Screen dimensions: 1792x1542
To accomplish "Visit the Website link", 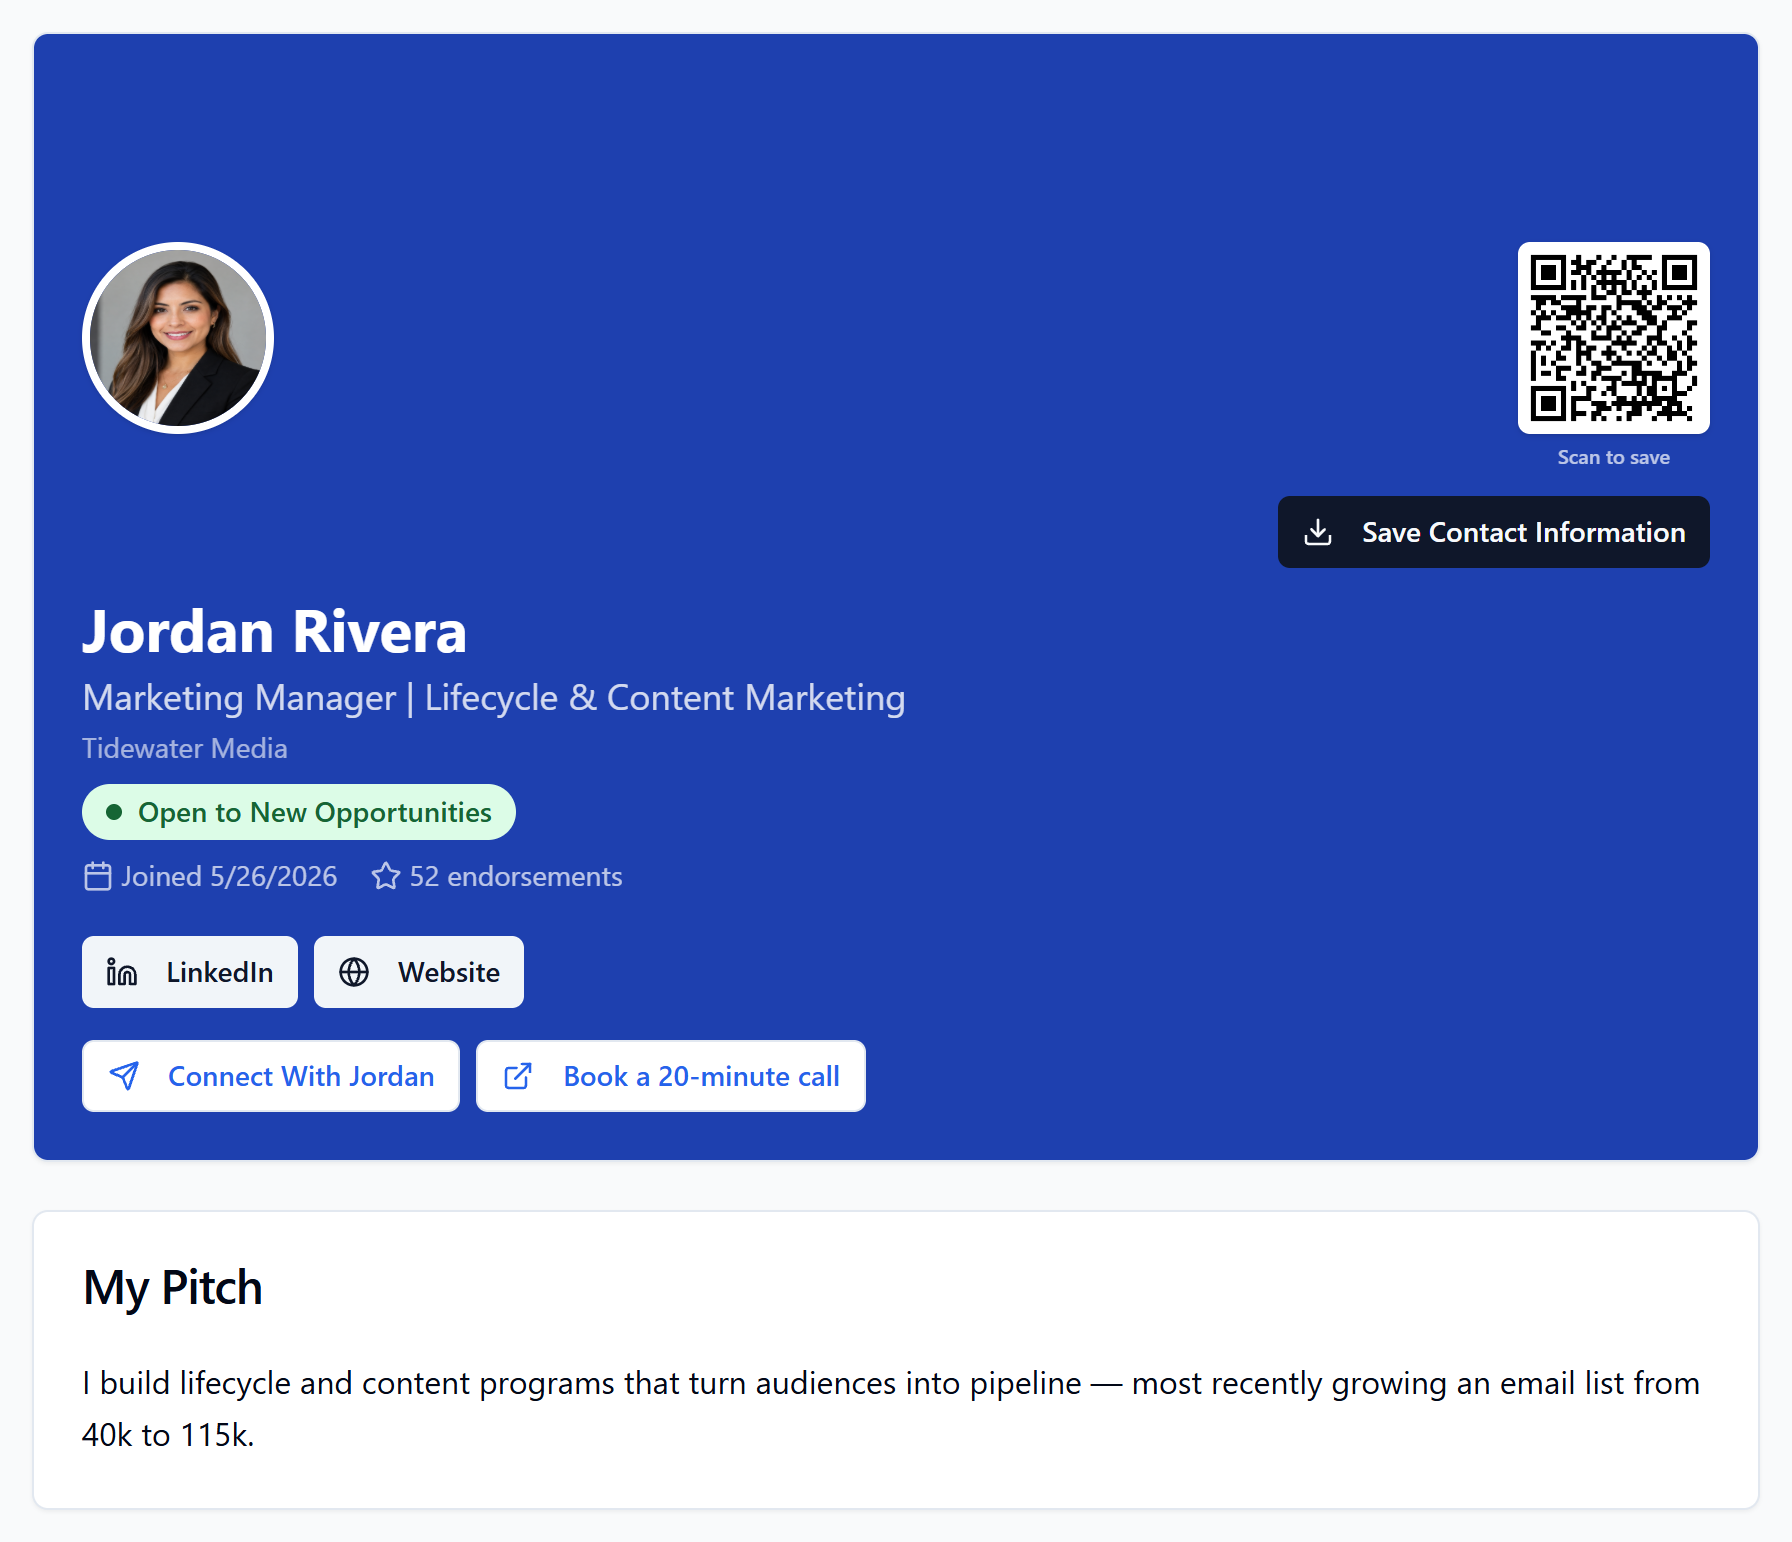I will pos(419,972).
